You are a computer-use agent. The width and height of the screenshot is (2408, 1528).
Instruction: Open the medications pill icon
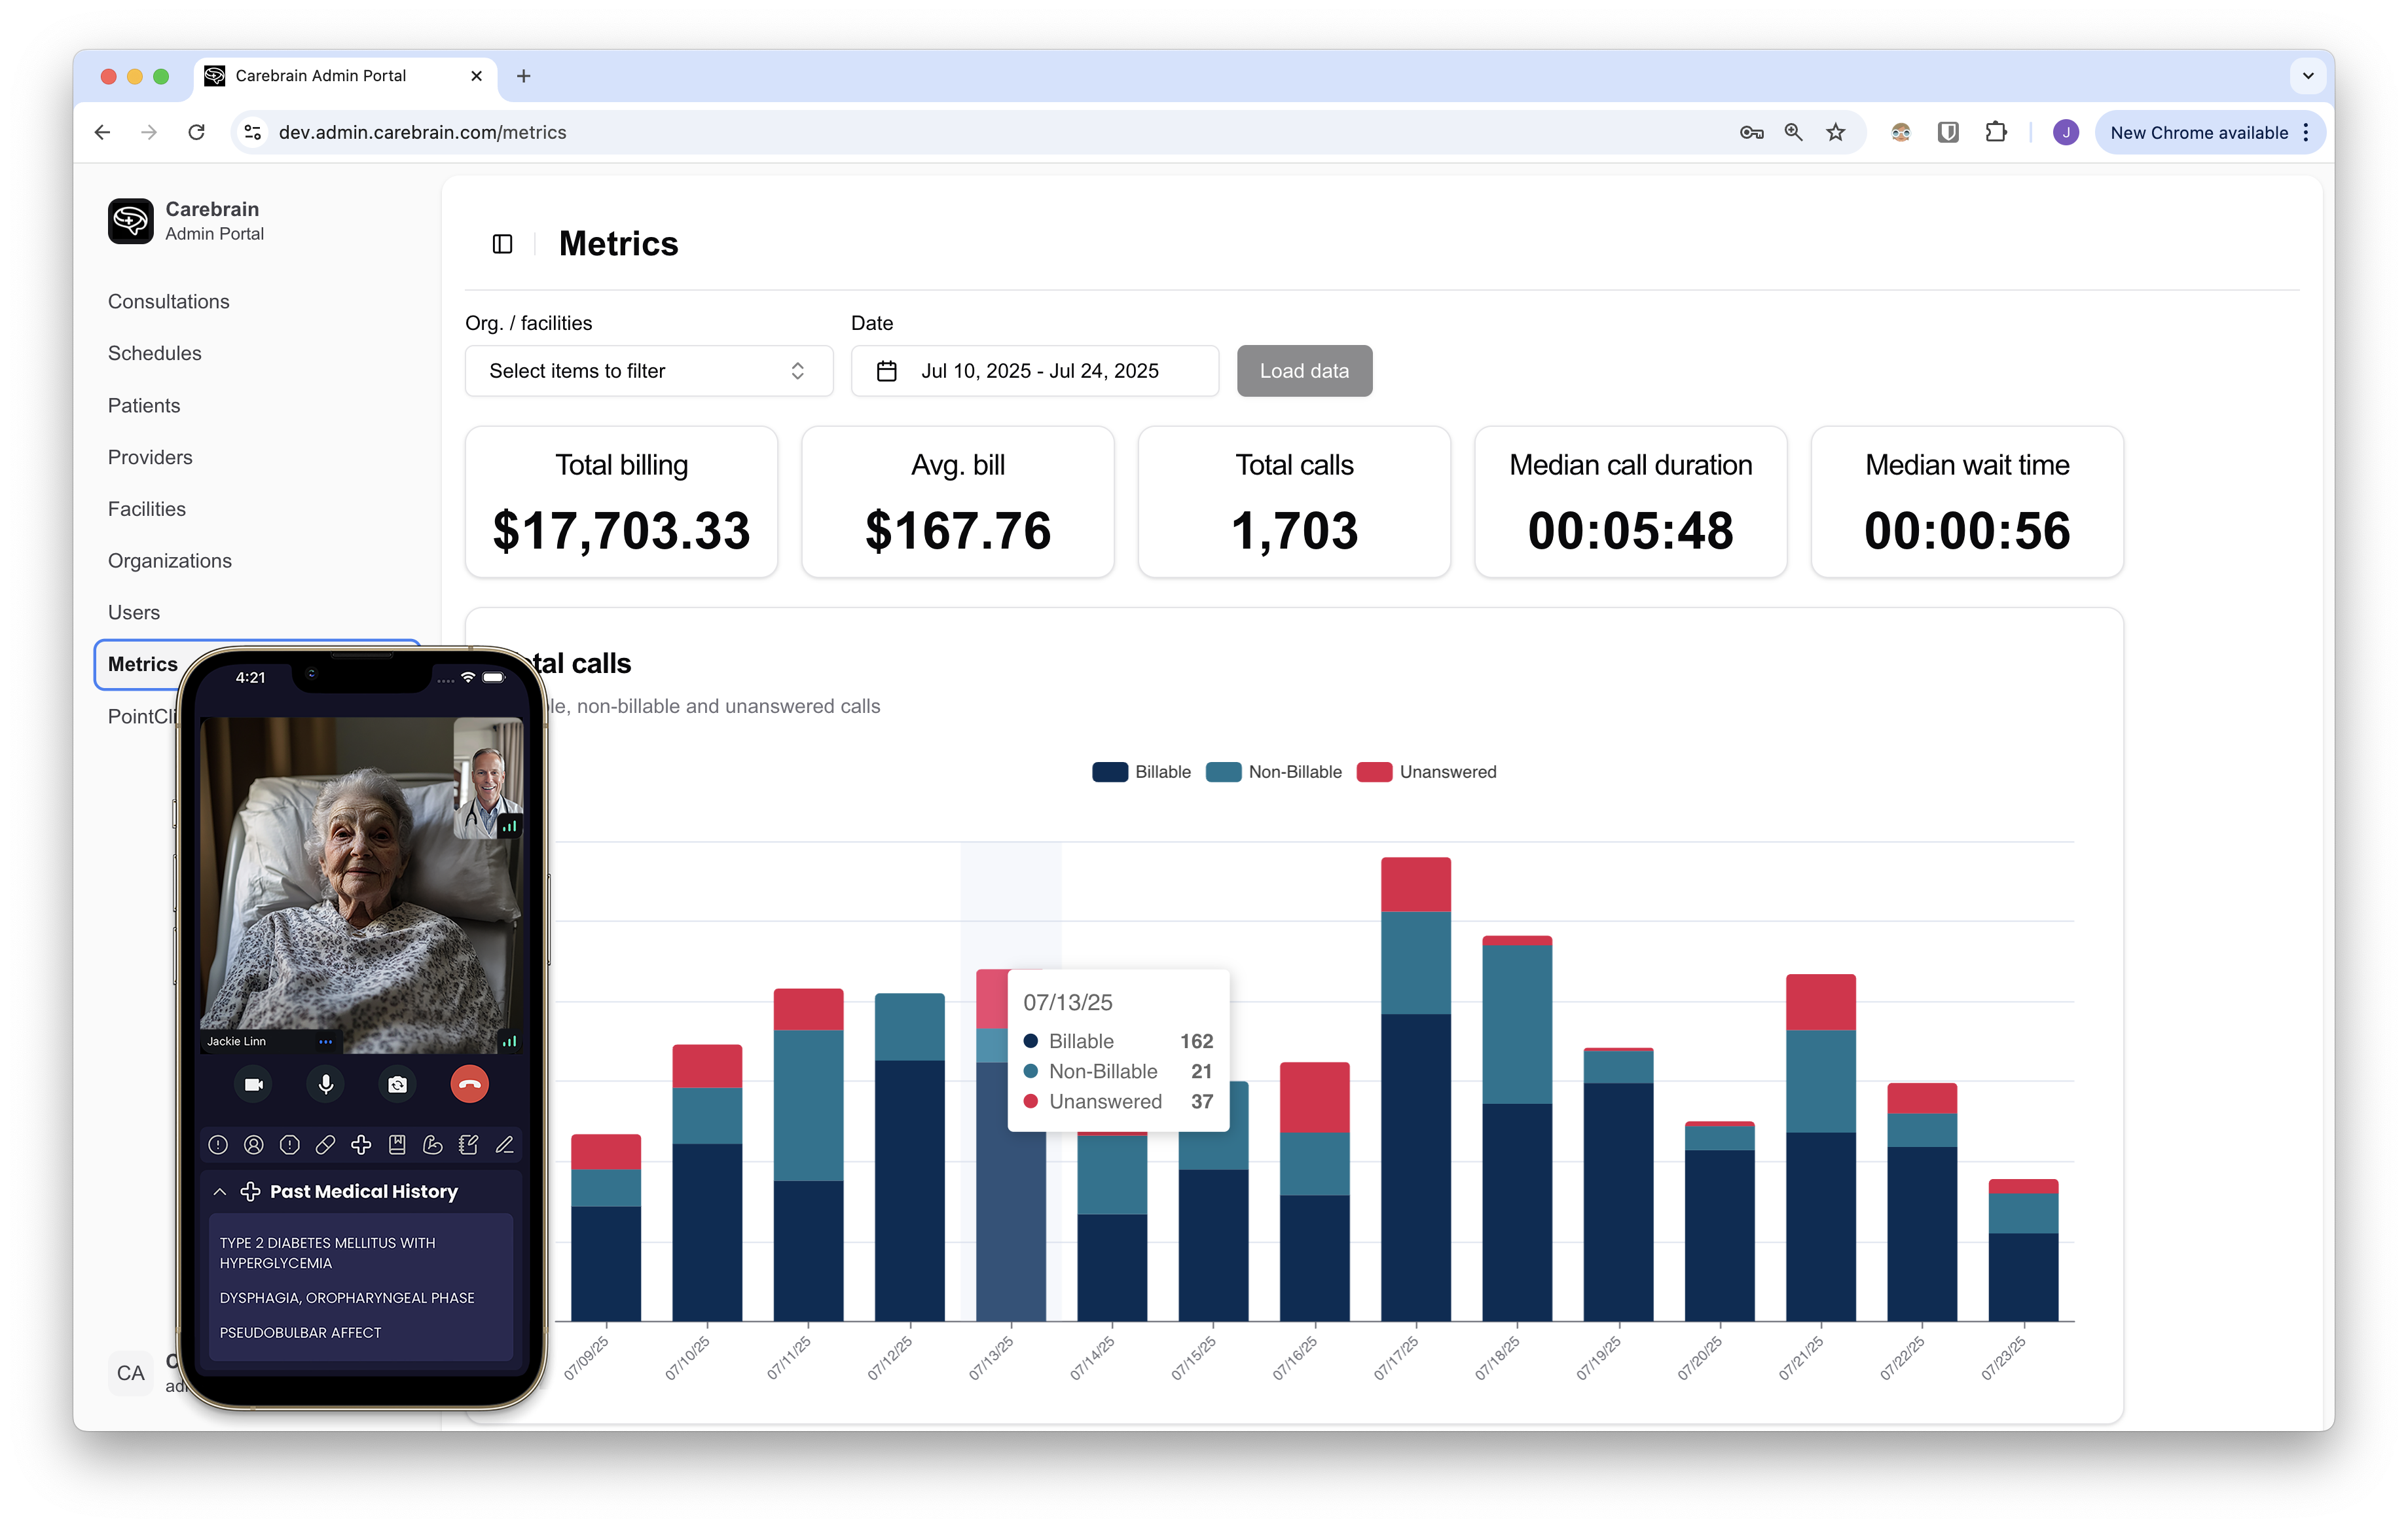325,1145
